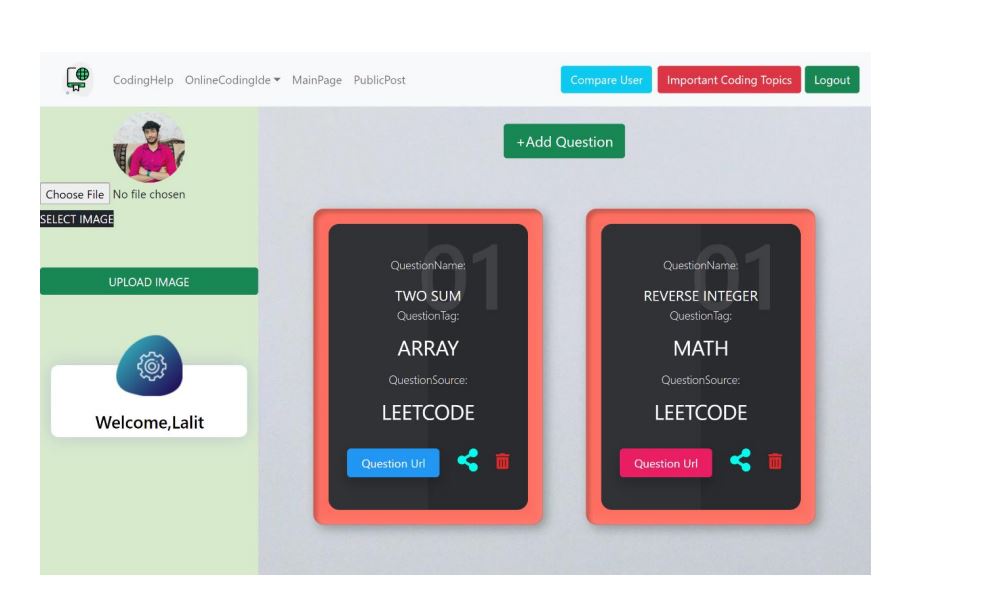Open Important Coding Topics
The height and width of the screenshot is (593, 994).
click(x=729, y=79)
